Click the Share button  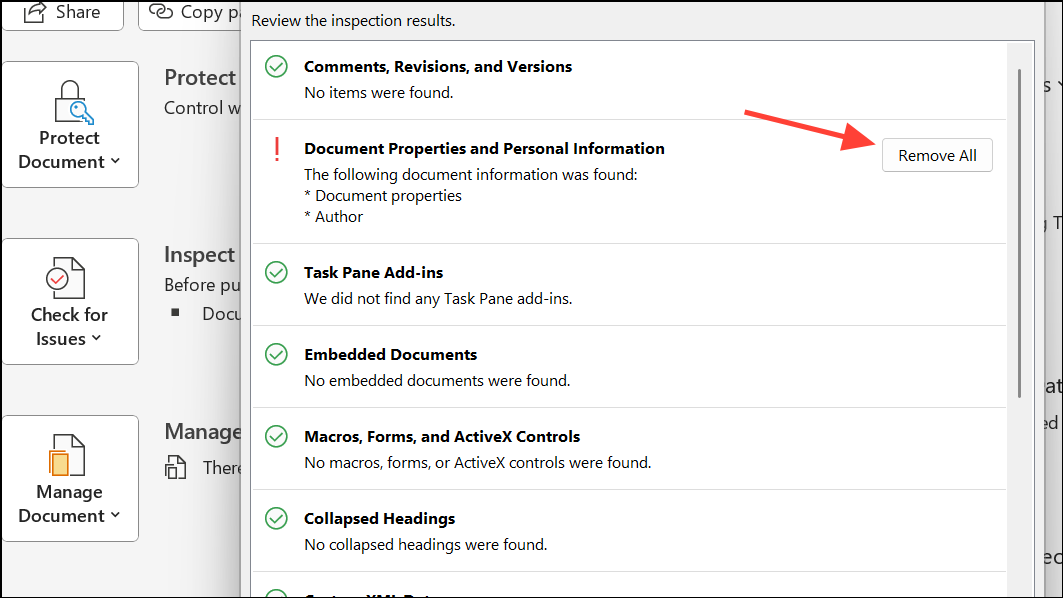click(x=62, y=12)
